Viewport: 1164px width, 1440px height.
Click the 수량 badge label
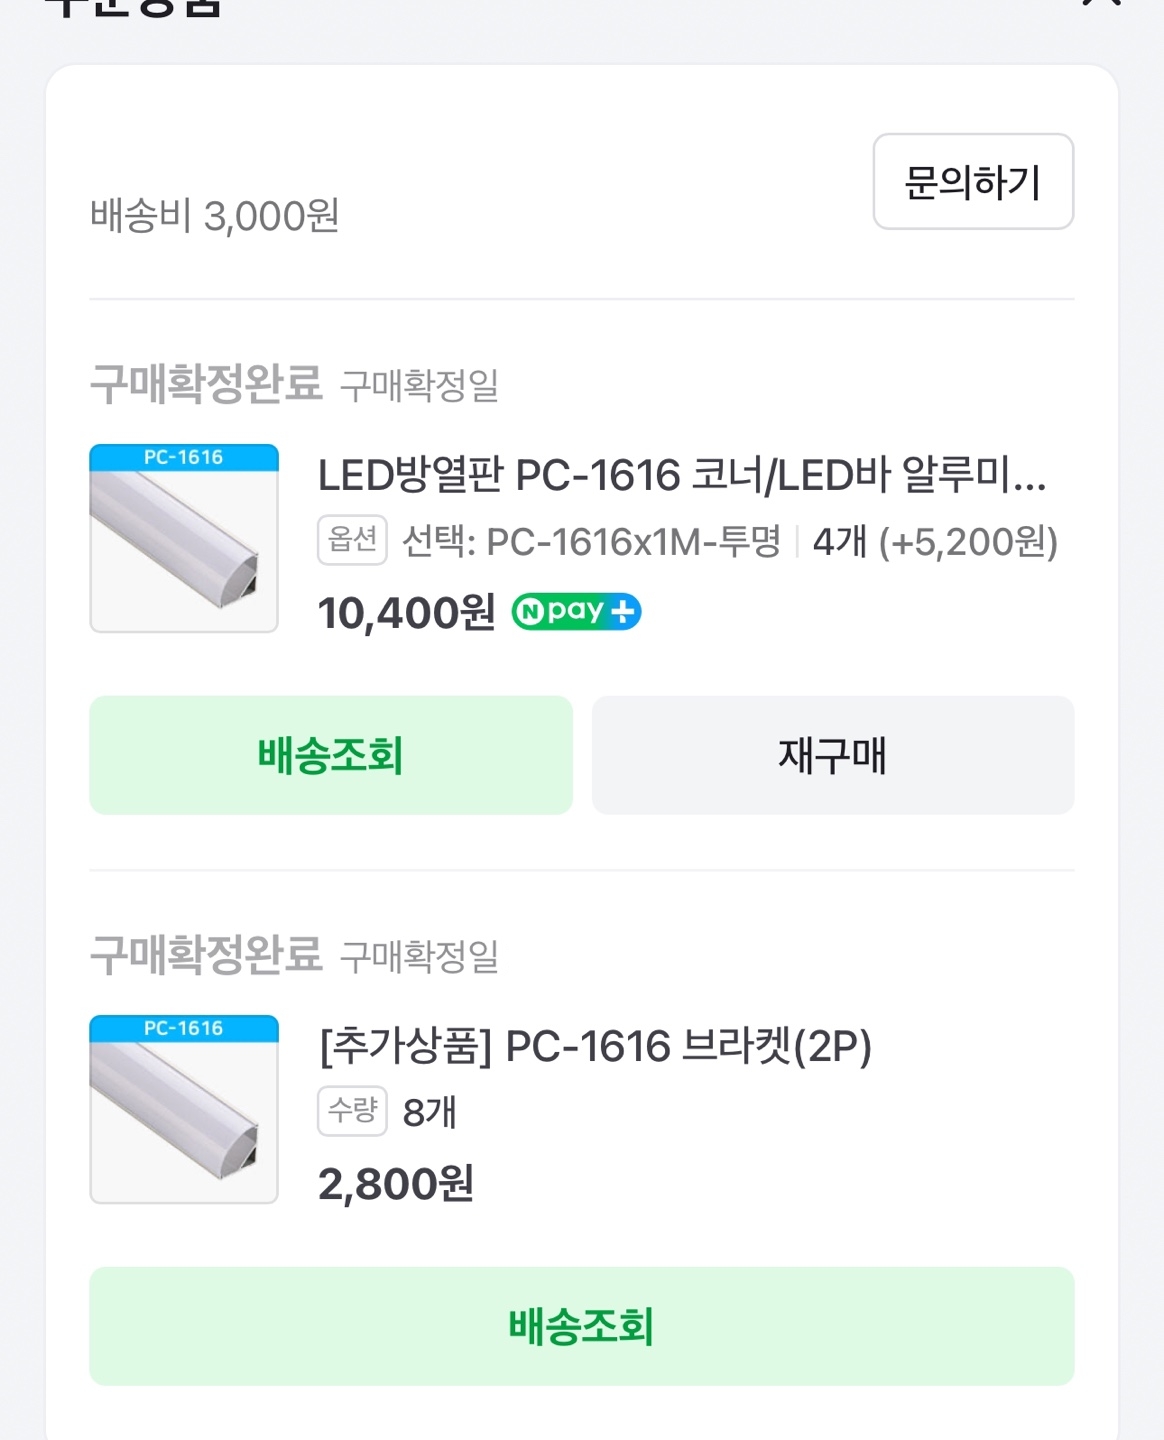[352, 1111]
